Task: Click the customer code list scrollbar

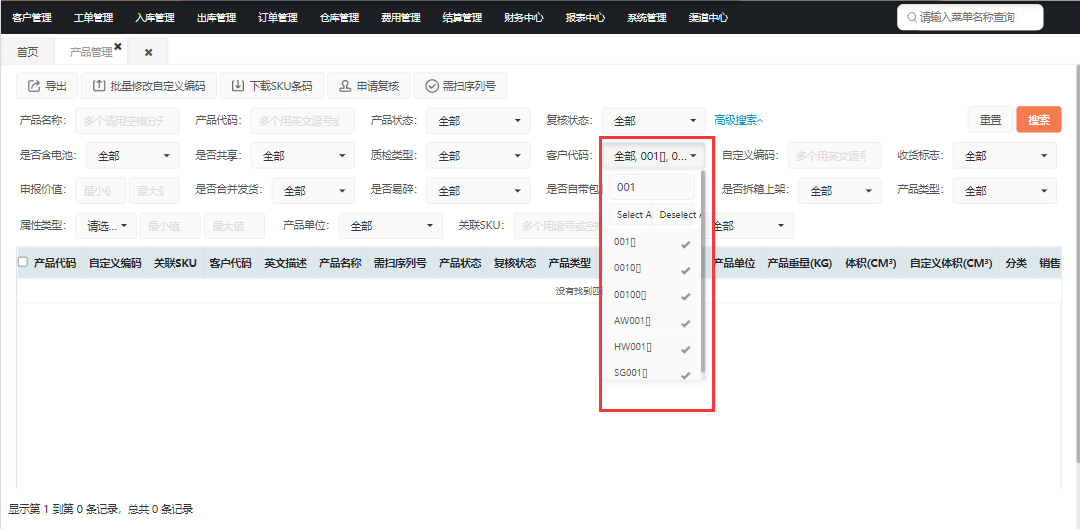Action: [703, 273]
